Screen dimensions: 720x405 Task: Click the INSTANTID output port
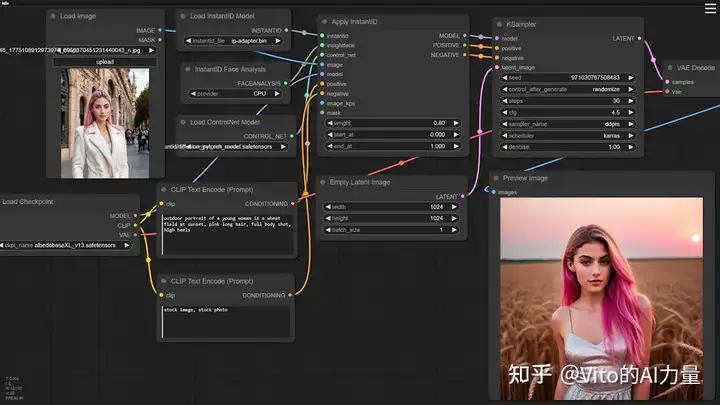click(287, 30)
